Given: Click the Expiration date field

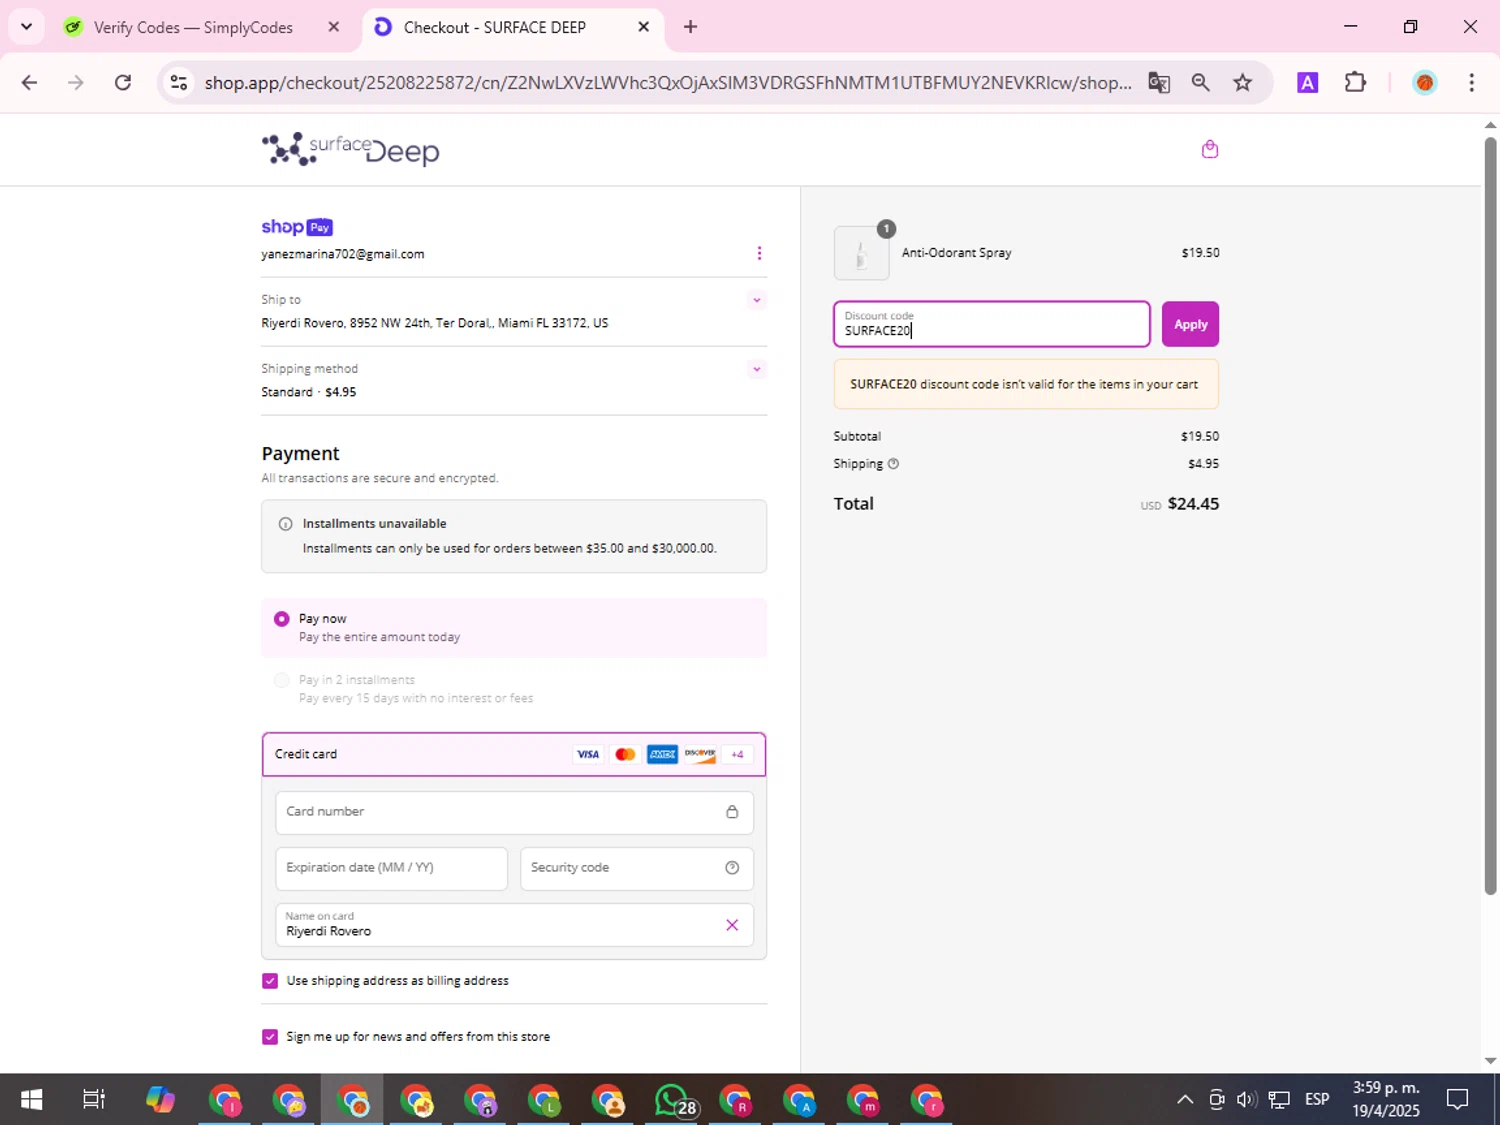Looking at the screenshot, I should click(391, 868).
